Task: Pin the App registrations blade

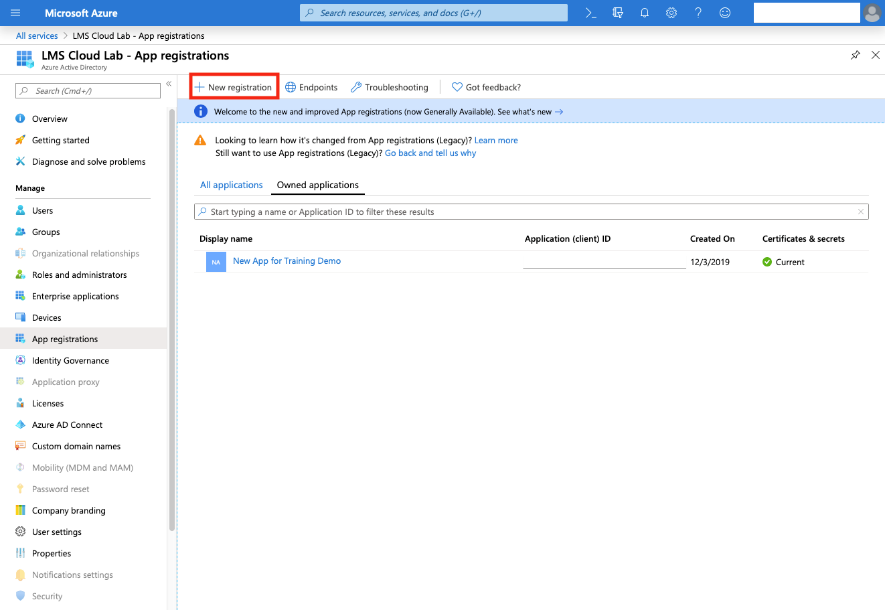Action: click(x=855, y=55)
